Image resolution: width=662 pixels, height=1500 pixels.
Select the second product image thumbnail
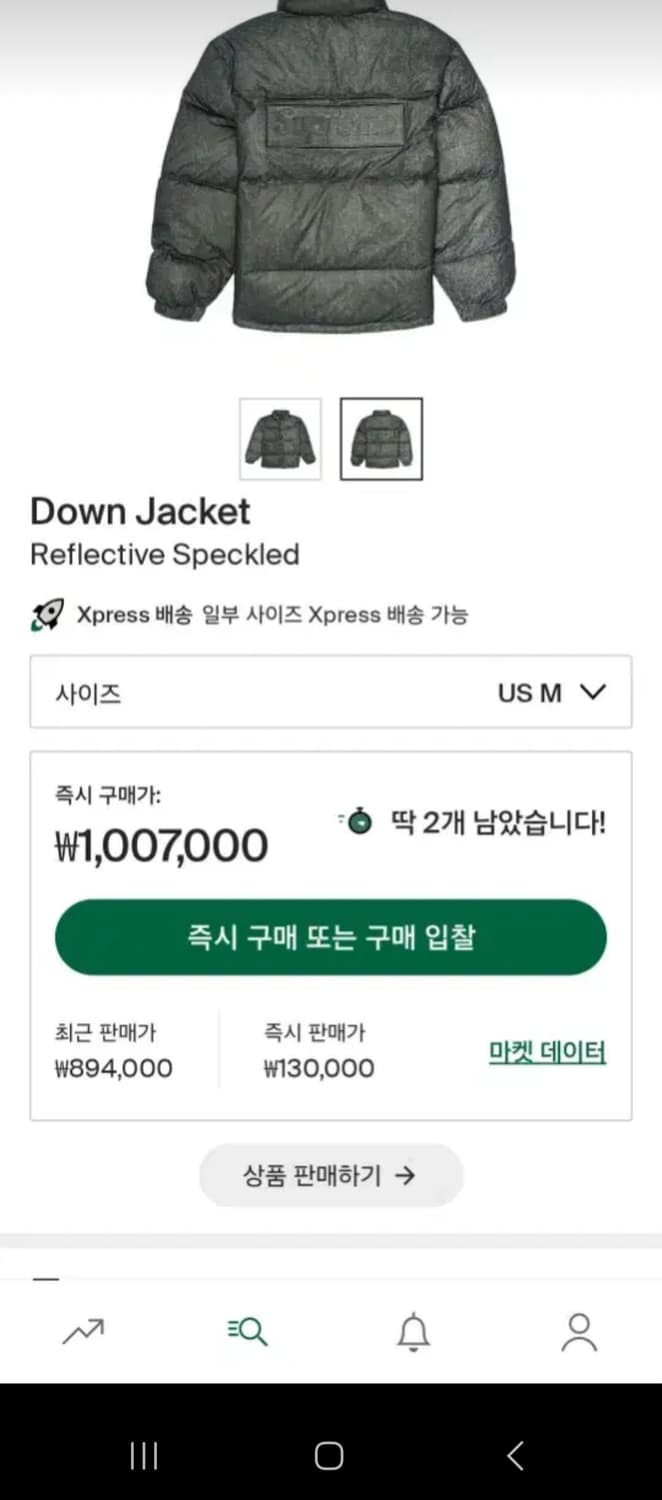[x=381, y=439]
